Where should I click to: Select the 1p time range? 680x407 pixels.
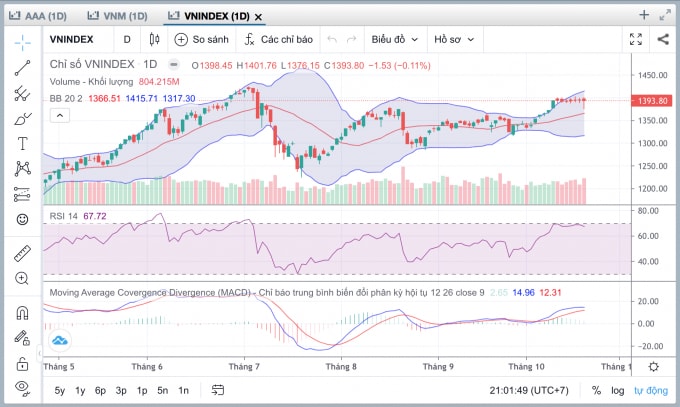click(x=142, y=391)
